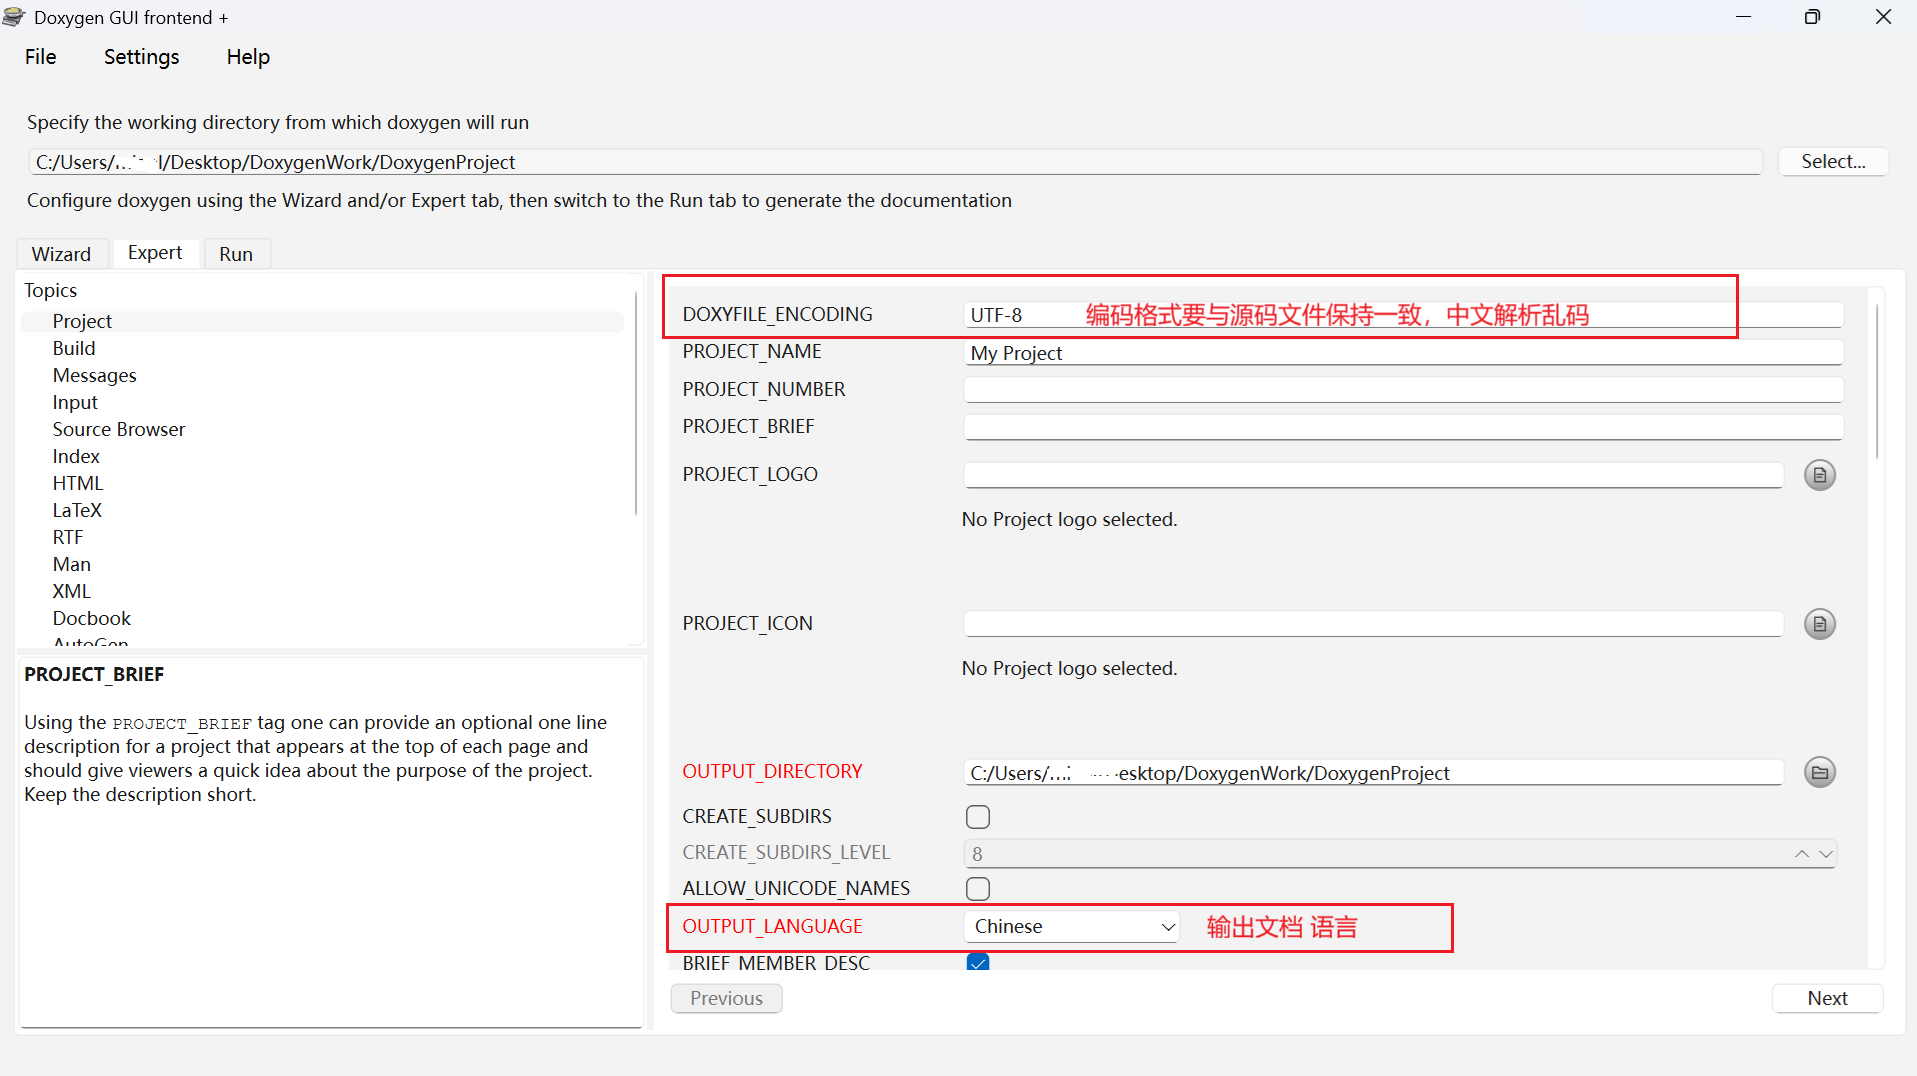The image size is (1917, 1076).
Task: Click the DOXYFILE_ENCODING UTF-8 field
Action: coord(1403,315)
